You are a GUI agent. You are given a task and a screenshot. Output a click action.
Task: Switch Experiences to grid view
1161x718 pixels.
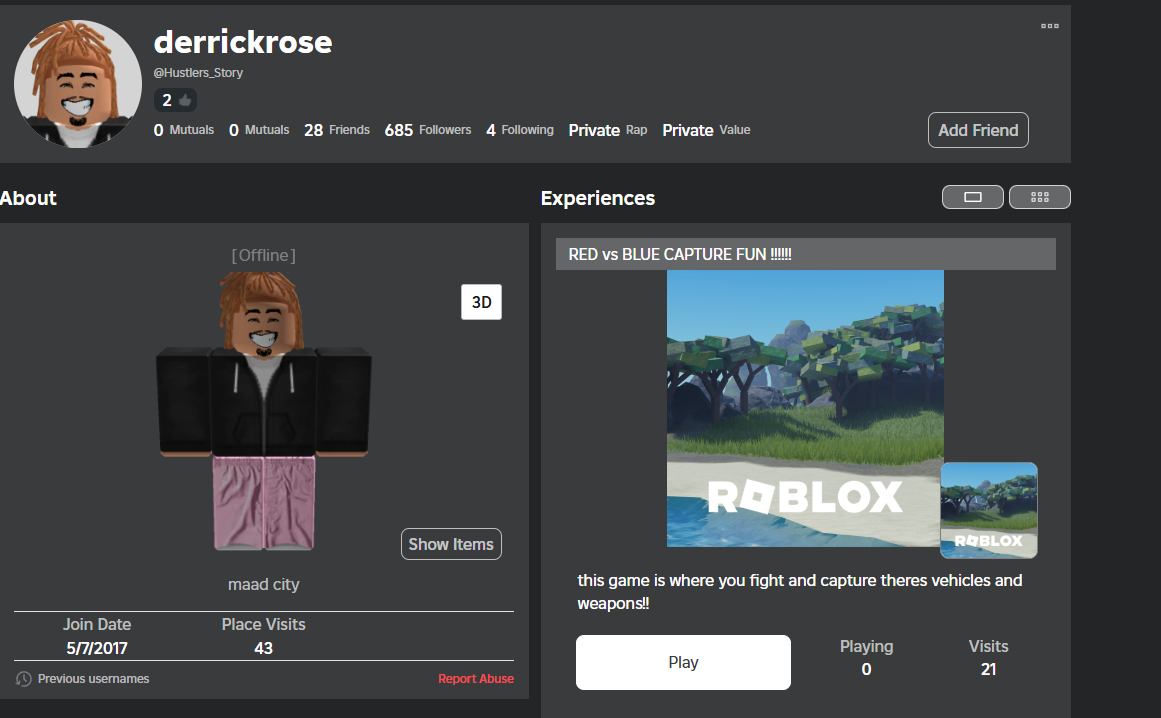tap(1040, 197)
